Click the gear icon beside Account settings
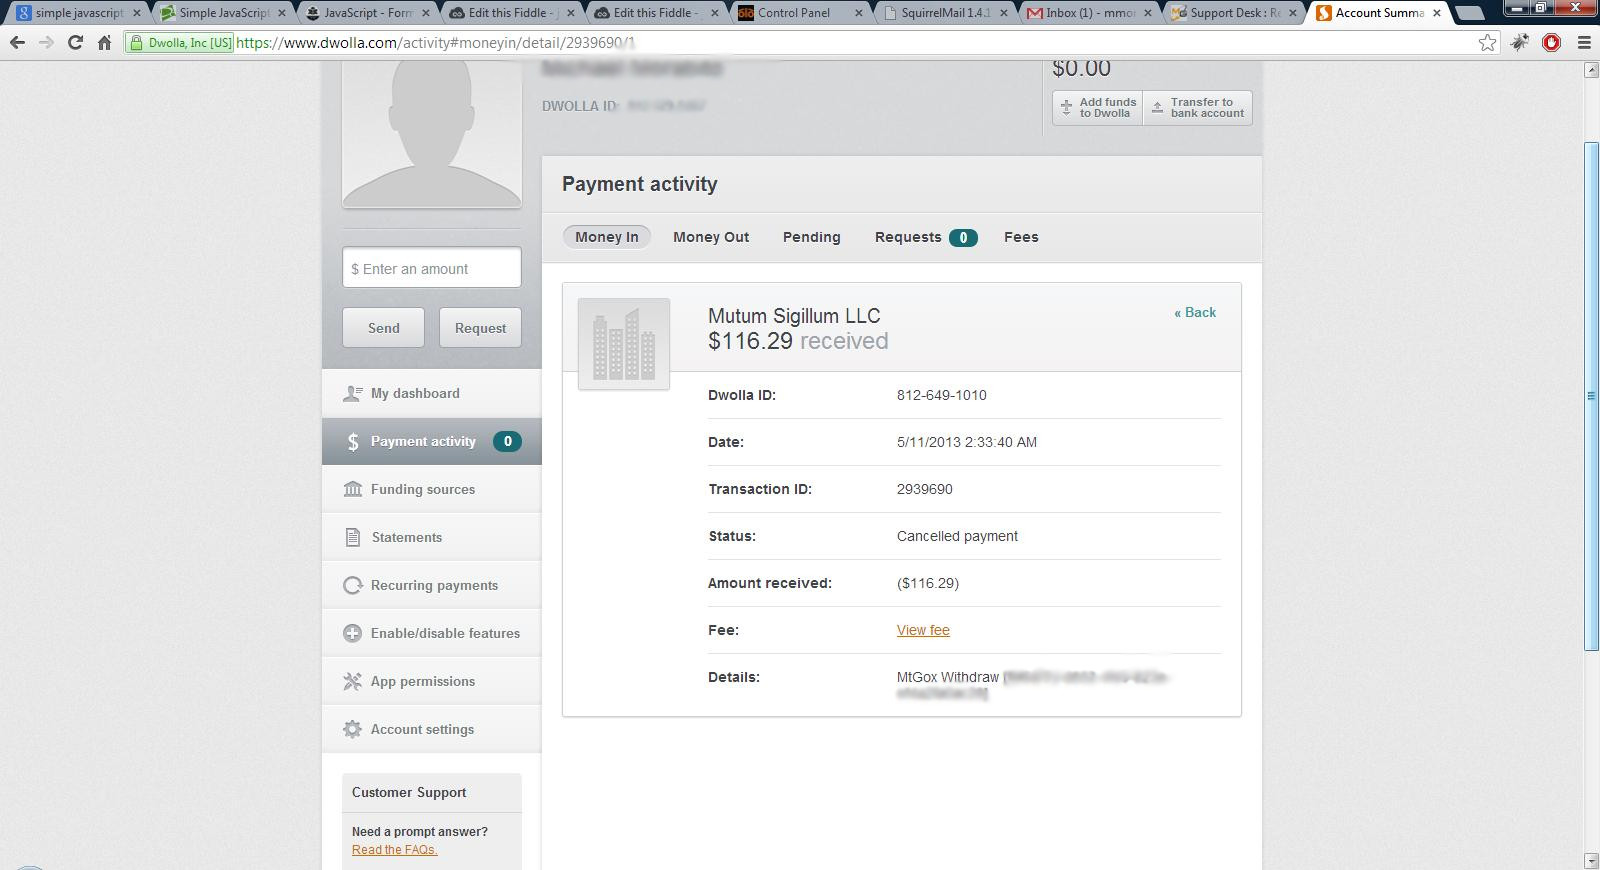Image resolution: width=1600 pixels, height=870 pixels. [x=352, y=729]
